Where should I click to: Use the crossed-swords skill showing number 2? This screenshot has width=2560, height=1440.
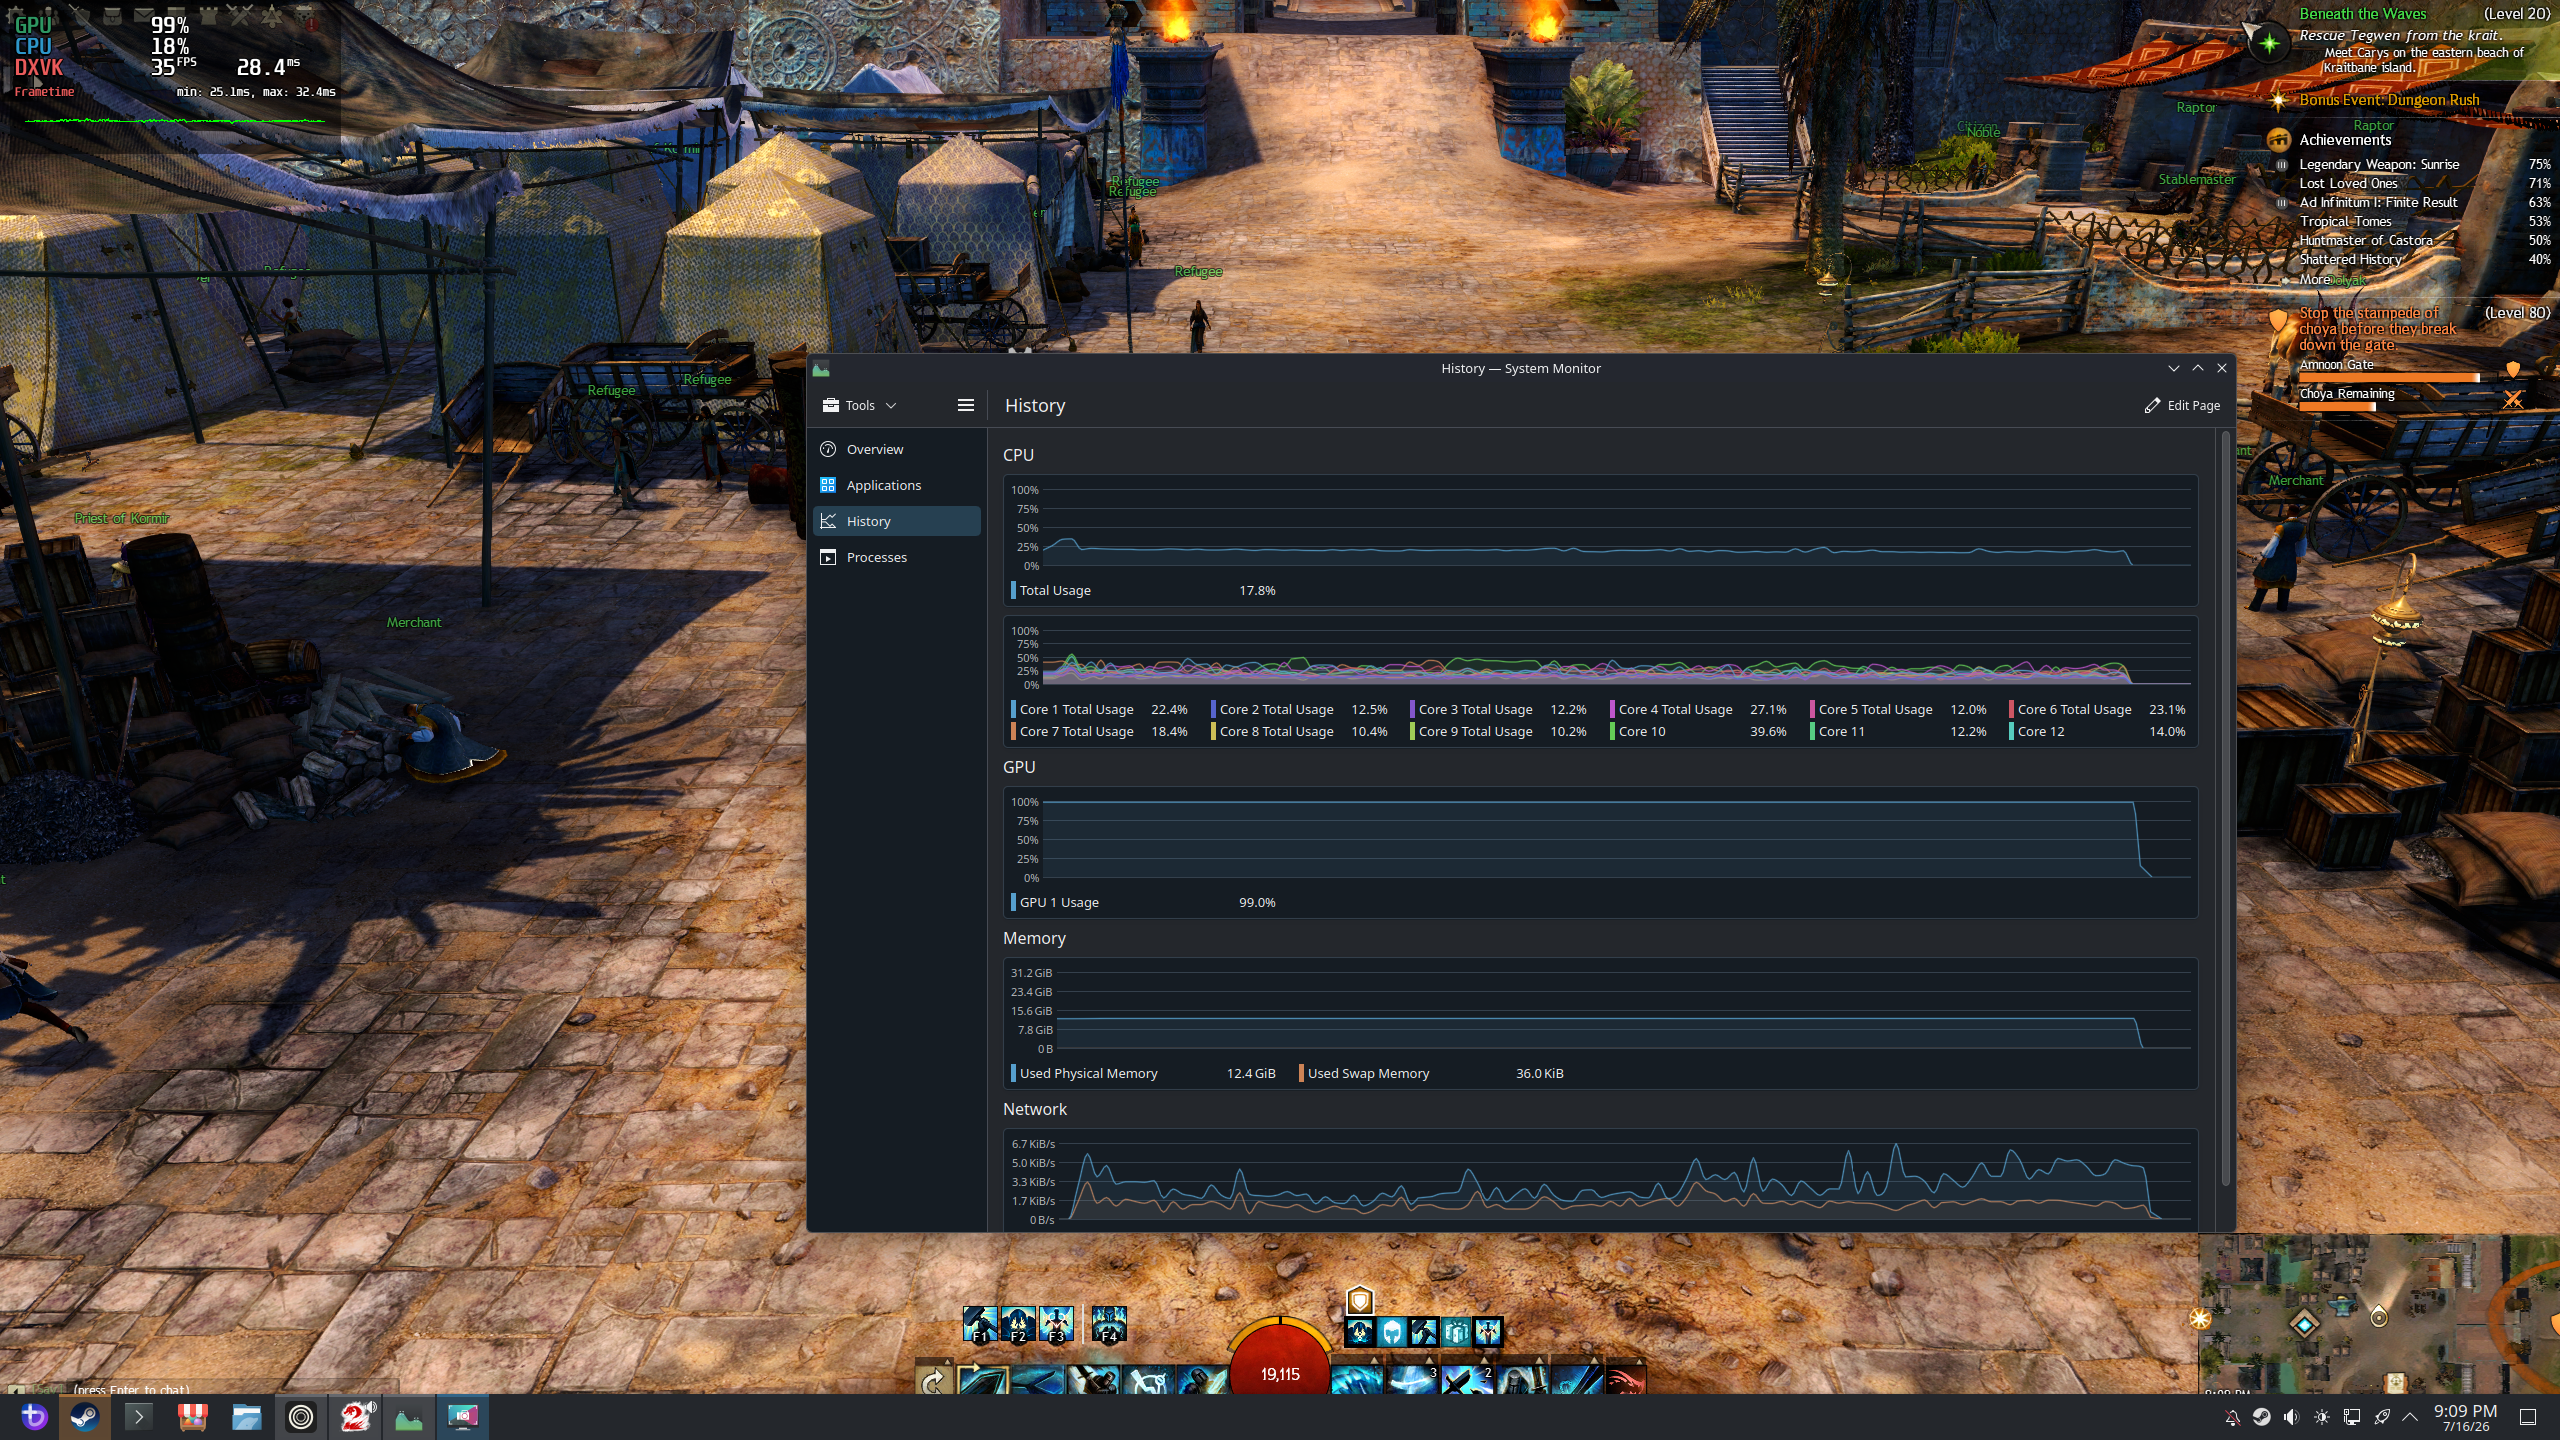[1468, 1380]
